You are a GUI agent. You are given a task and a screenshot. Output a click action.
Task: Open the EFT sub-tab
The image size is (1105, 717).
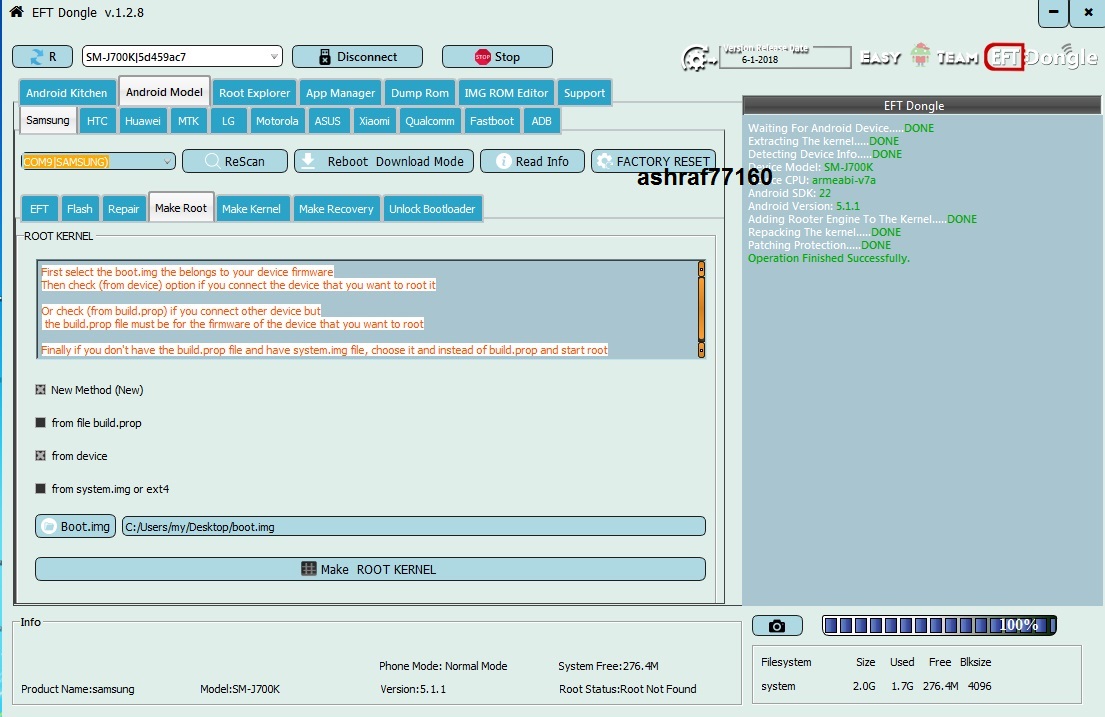tap(39, 209)
